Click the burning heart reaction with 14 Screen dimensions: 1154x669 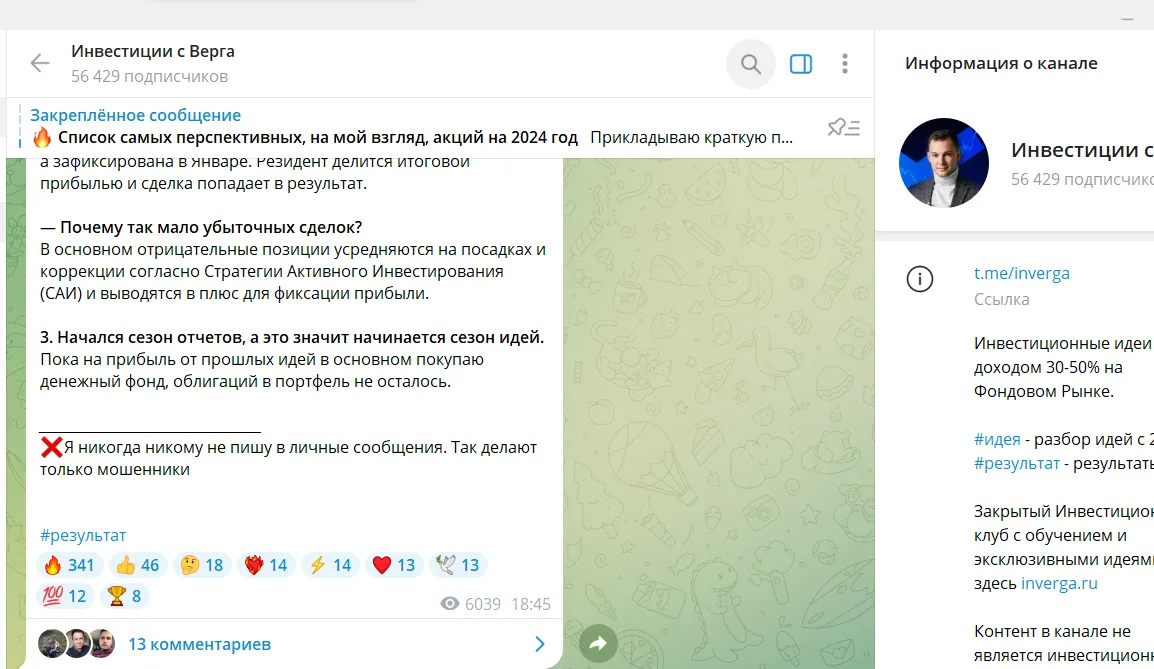[x=266, y=565]
